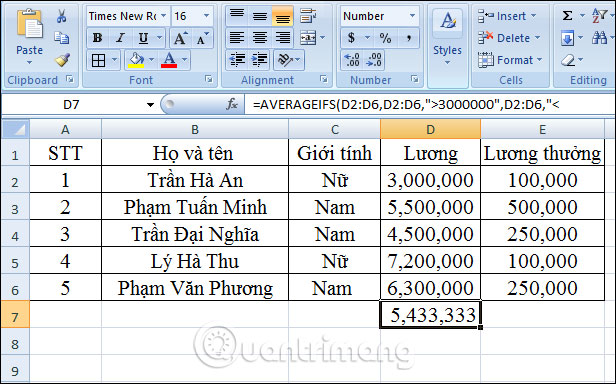Align text left
Image resolution: width=616 pixels, height=384 pixels.
coord(237,38)
